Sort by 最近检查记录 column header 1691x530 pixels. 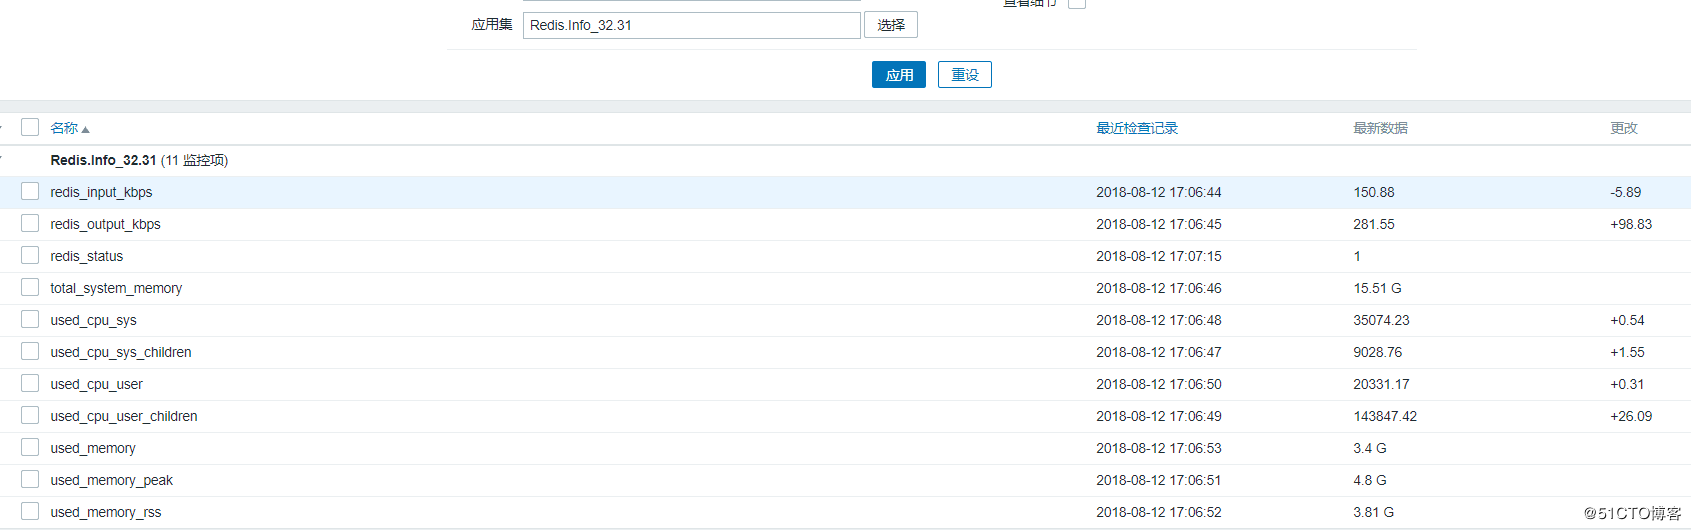[1137, 128]
